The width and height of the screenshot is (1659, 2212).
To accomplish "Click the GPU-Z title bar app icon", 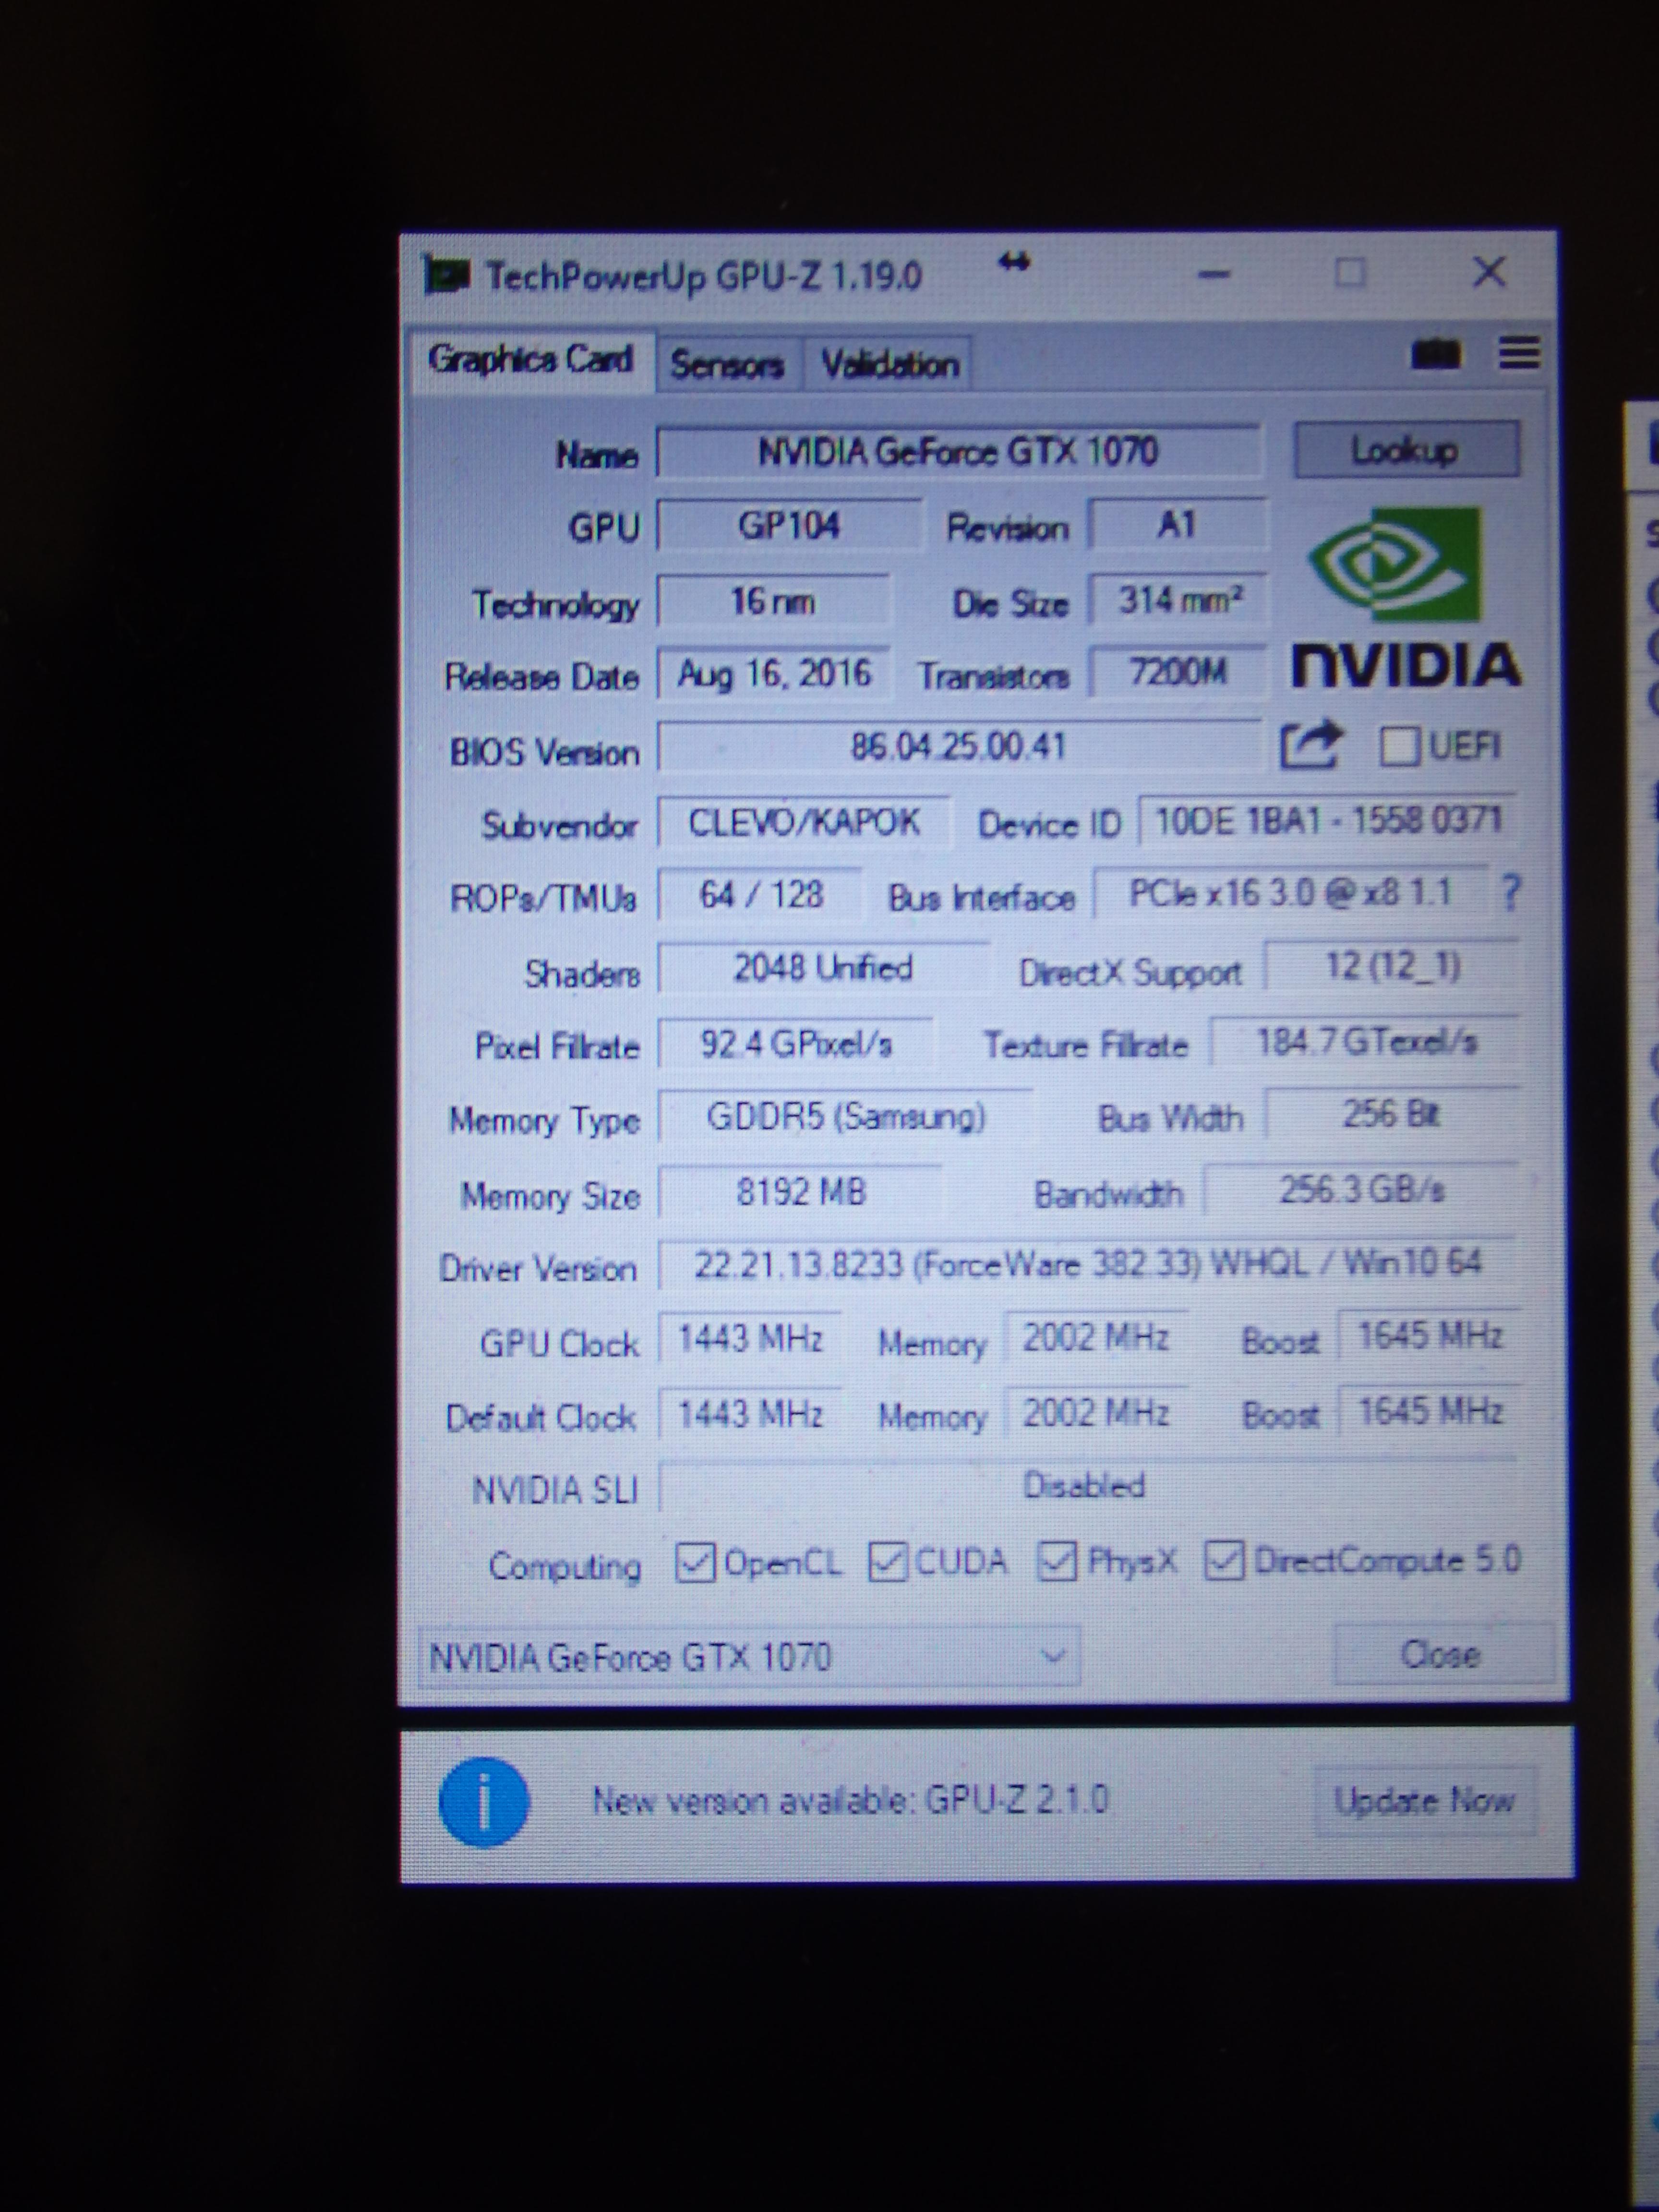I will click(x=446, y=275).
